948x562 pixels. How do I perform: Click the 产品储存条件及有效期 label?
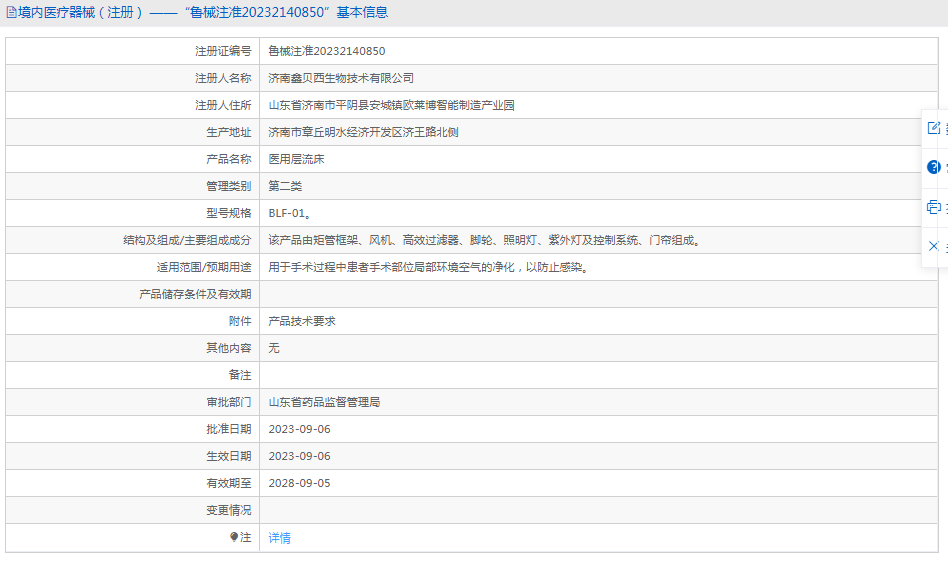point(195,294)
